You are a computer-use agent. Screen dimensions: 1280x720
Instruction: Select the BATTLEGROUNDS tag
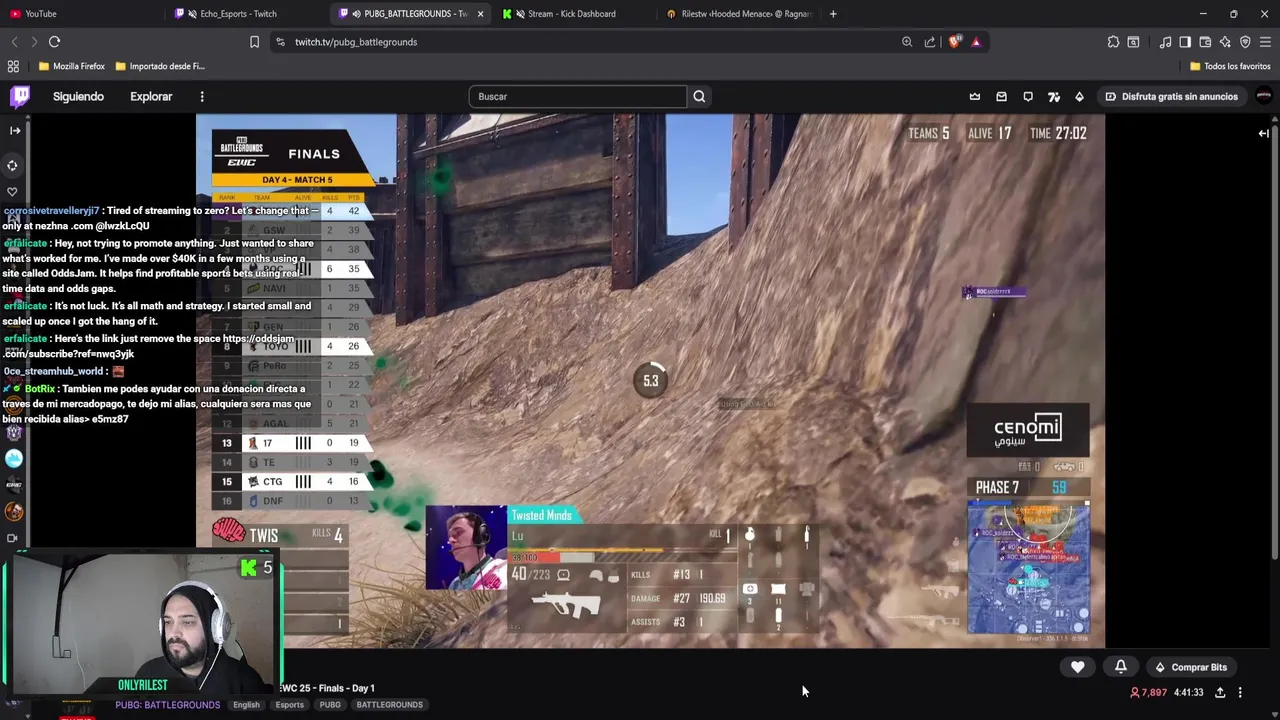pos(389,705)
